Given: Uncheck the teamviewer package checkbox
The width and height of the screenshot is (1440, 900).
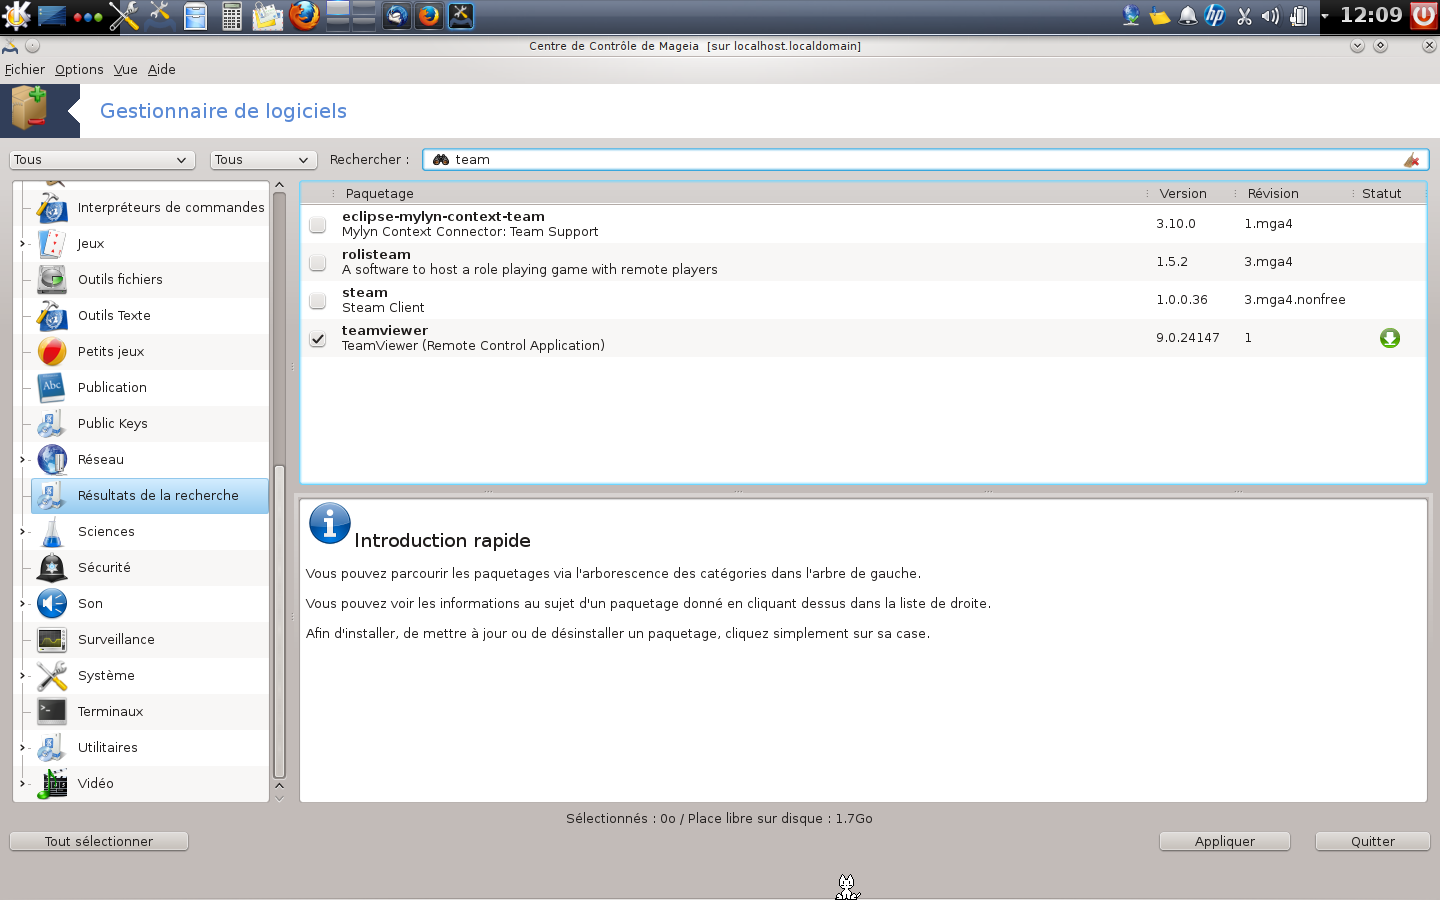Looking at the screenshot, I should click(317, 338).
